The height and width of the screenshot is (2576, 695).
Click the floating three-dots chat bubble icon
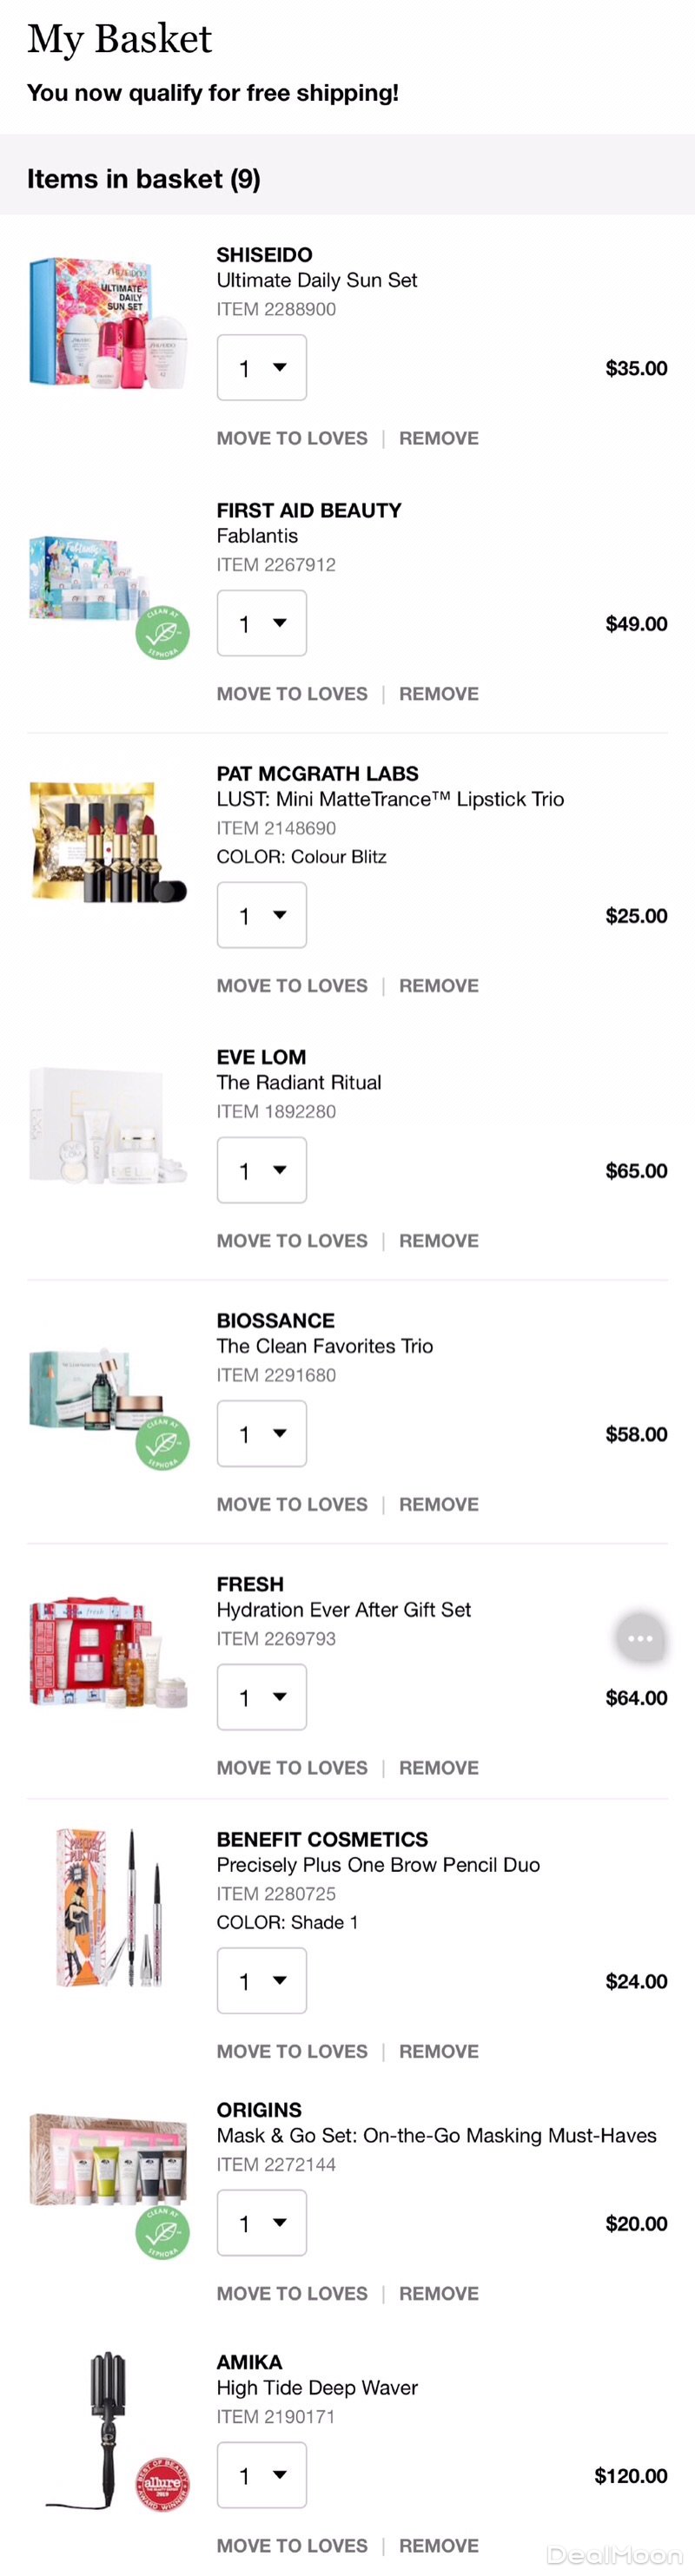640,1638
